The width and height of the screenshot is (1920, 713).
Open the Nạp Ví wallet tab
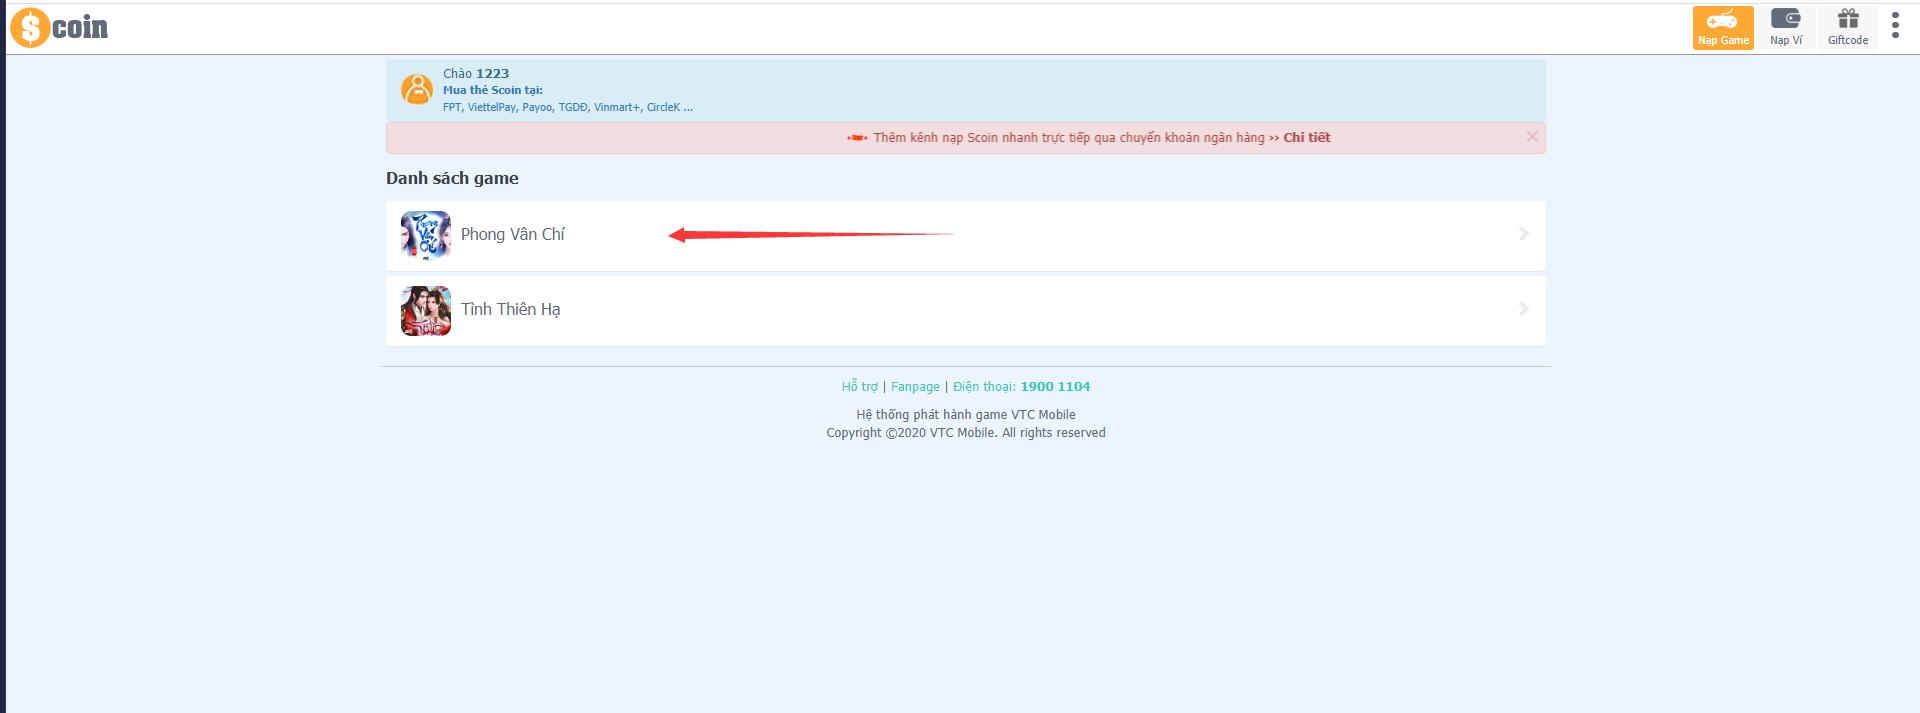pos(1786,28)
